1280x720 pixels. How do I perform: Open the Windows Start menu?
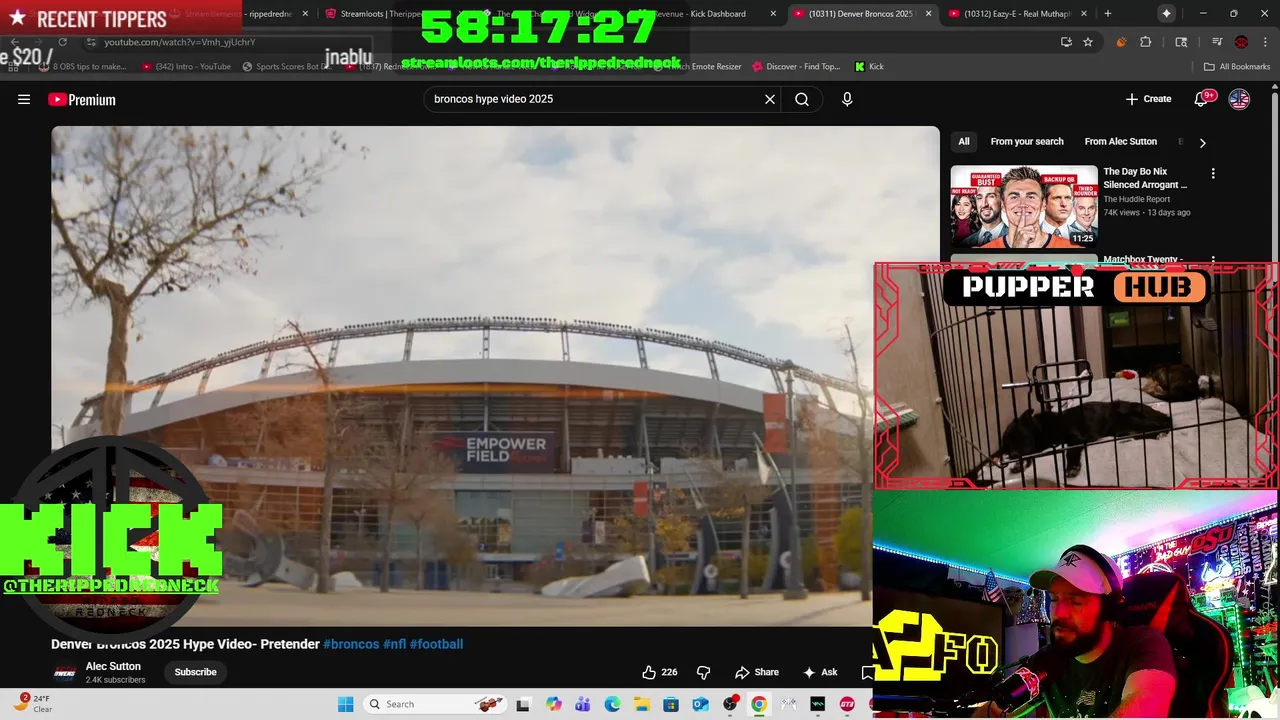point(345,704)
